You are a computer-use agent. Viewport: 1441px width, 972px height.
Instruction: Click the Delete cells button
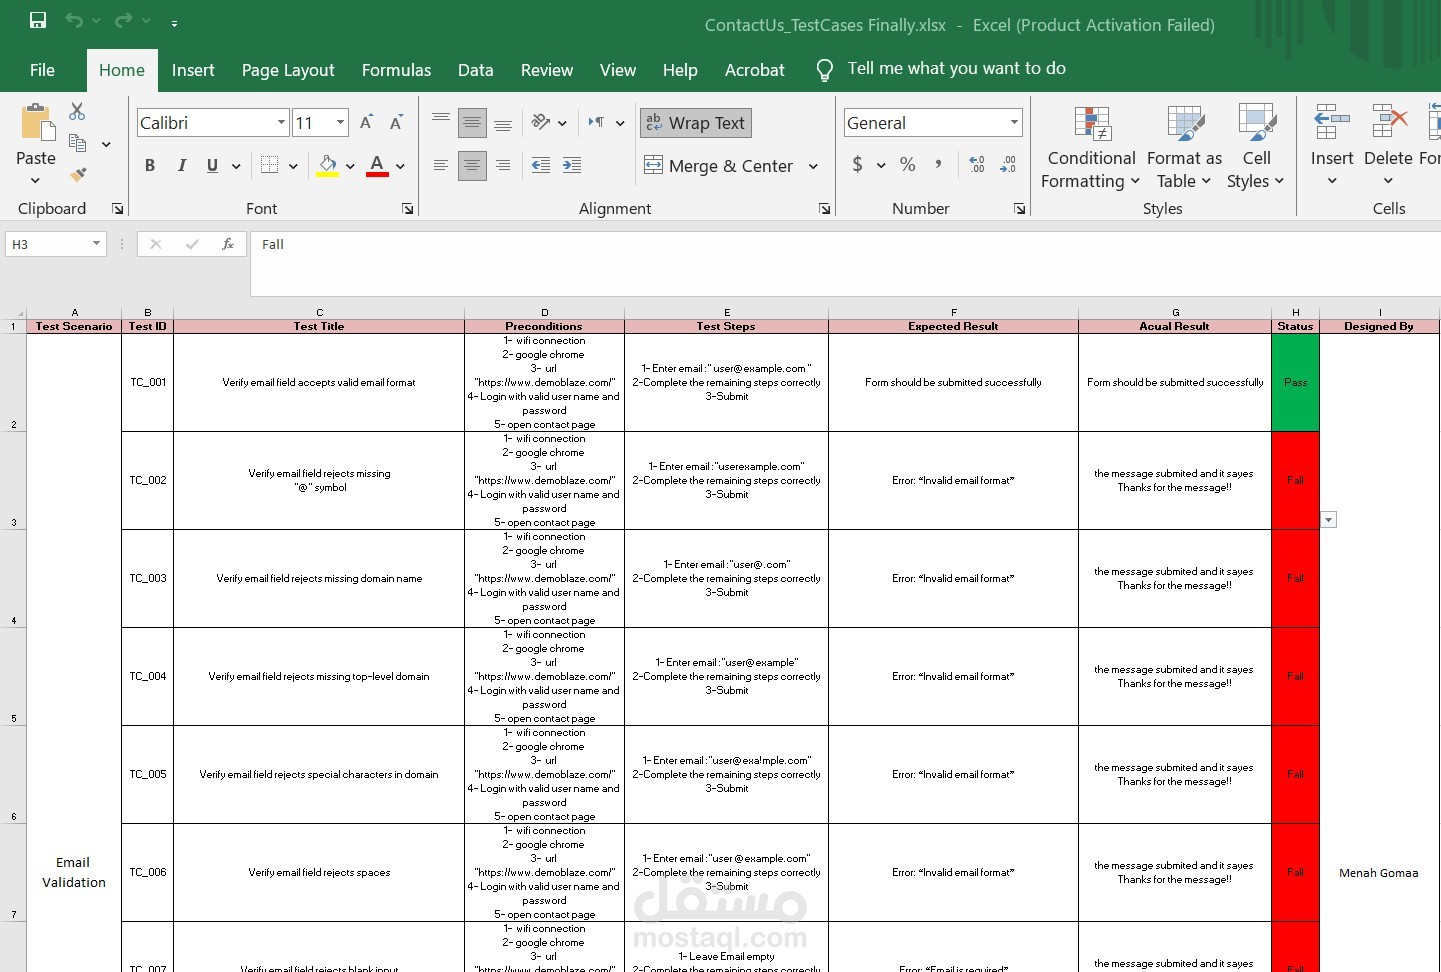click(1388, 147)
